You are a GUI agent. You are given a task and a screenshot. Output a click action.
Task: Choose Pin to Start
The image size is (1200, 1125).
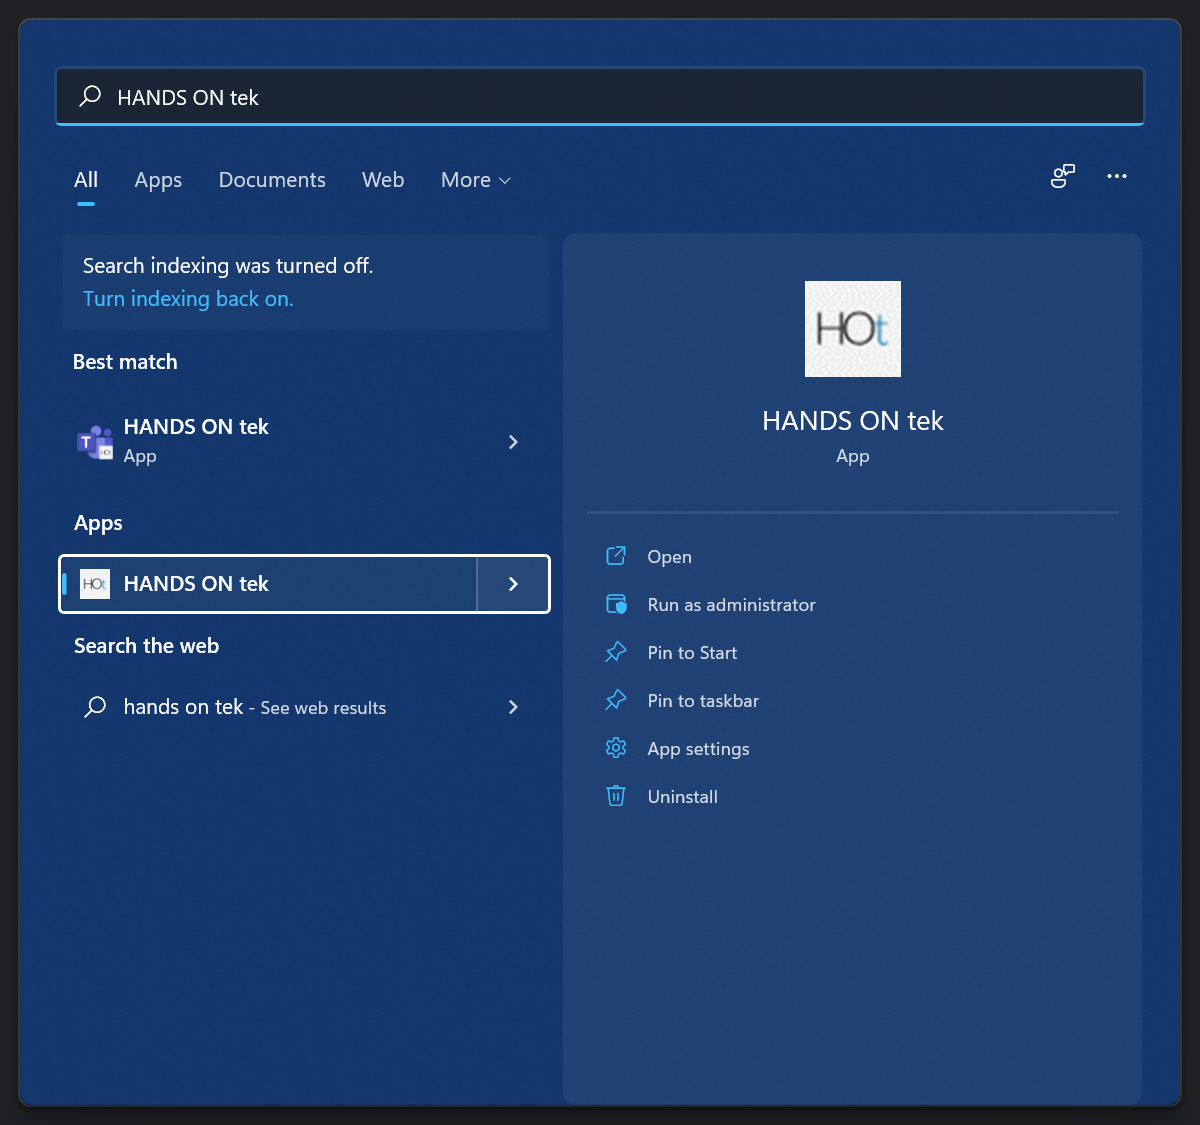[692, 653]
